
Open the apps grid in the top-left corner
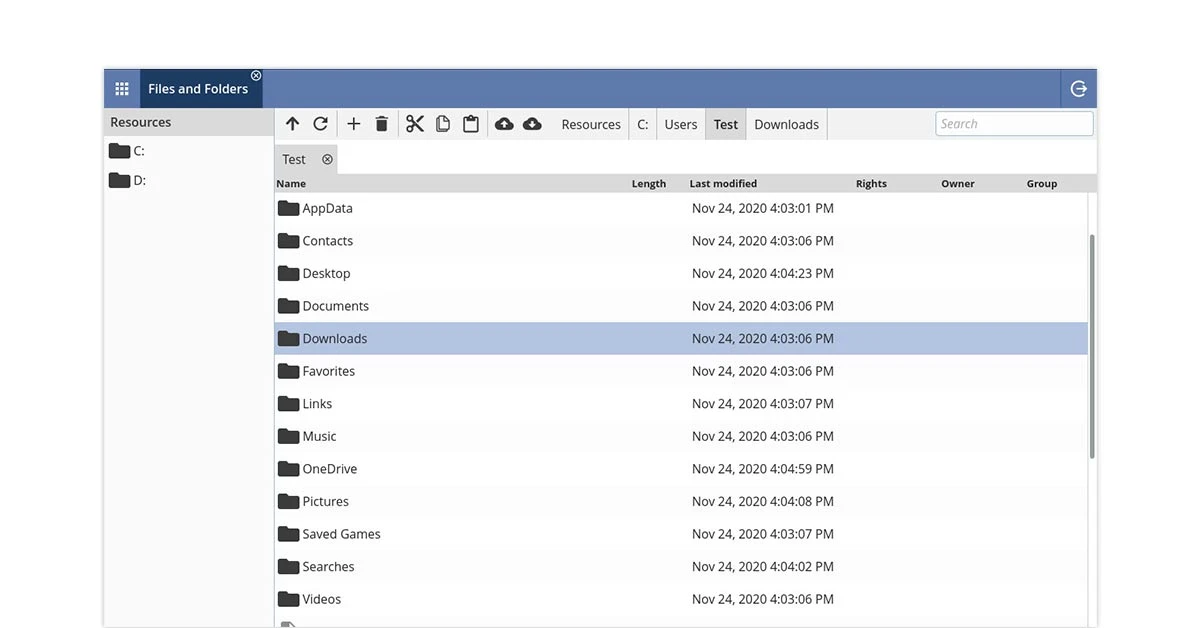(122, 88)
